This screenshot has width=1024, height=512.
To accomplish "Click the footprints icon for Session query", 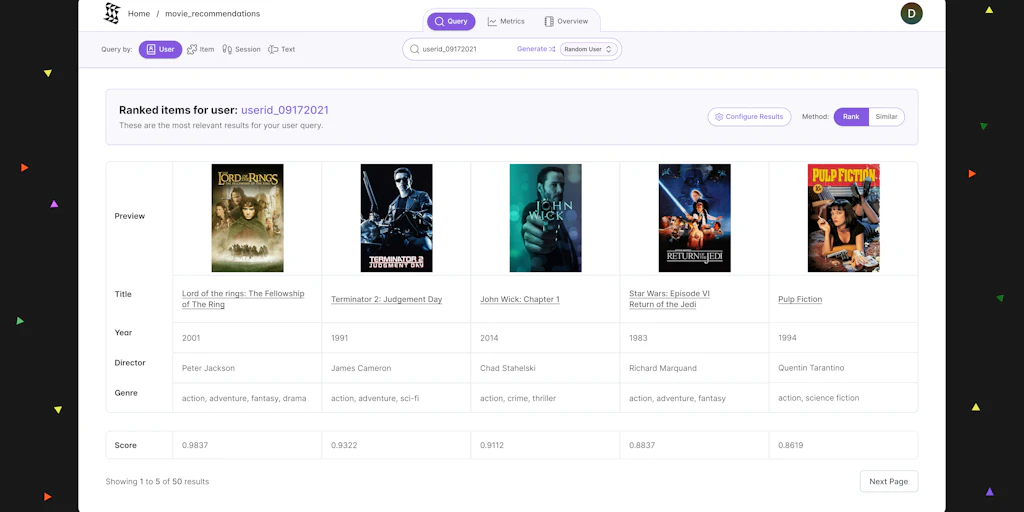I will [227, 49].
